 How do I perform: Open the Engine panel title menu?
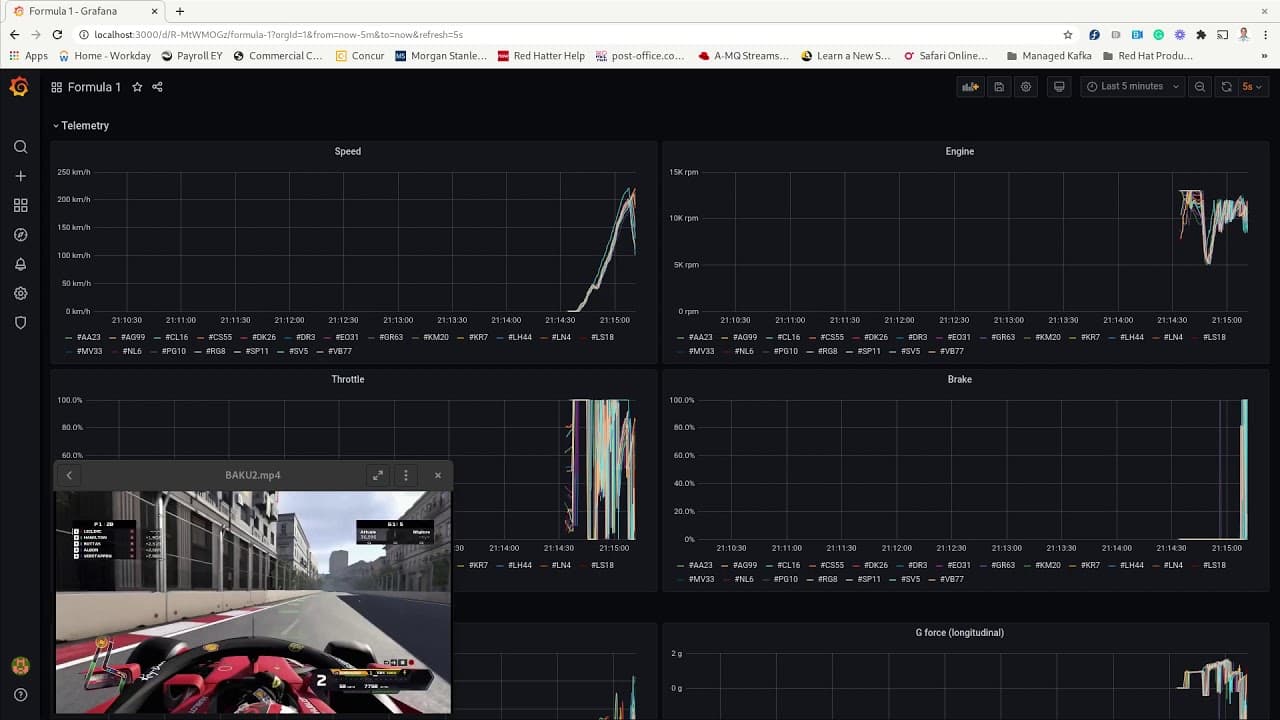click(x=960, y=152)
